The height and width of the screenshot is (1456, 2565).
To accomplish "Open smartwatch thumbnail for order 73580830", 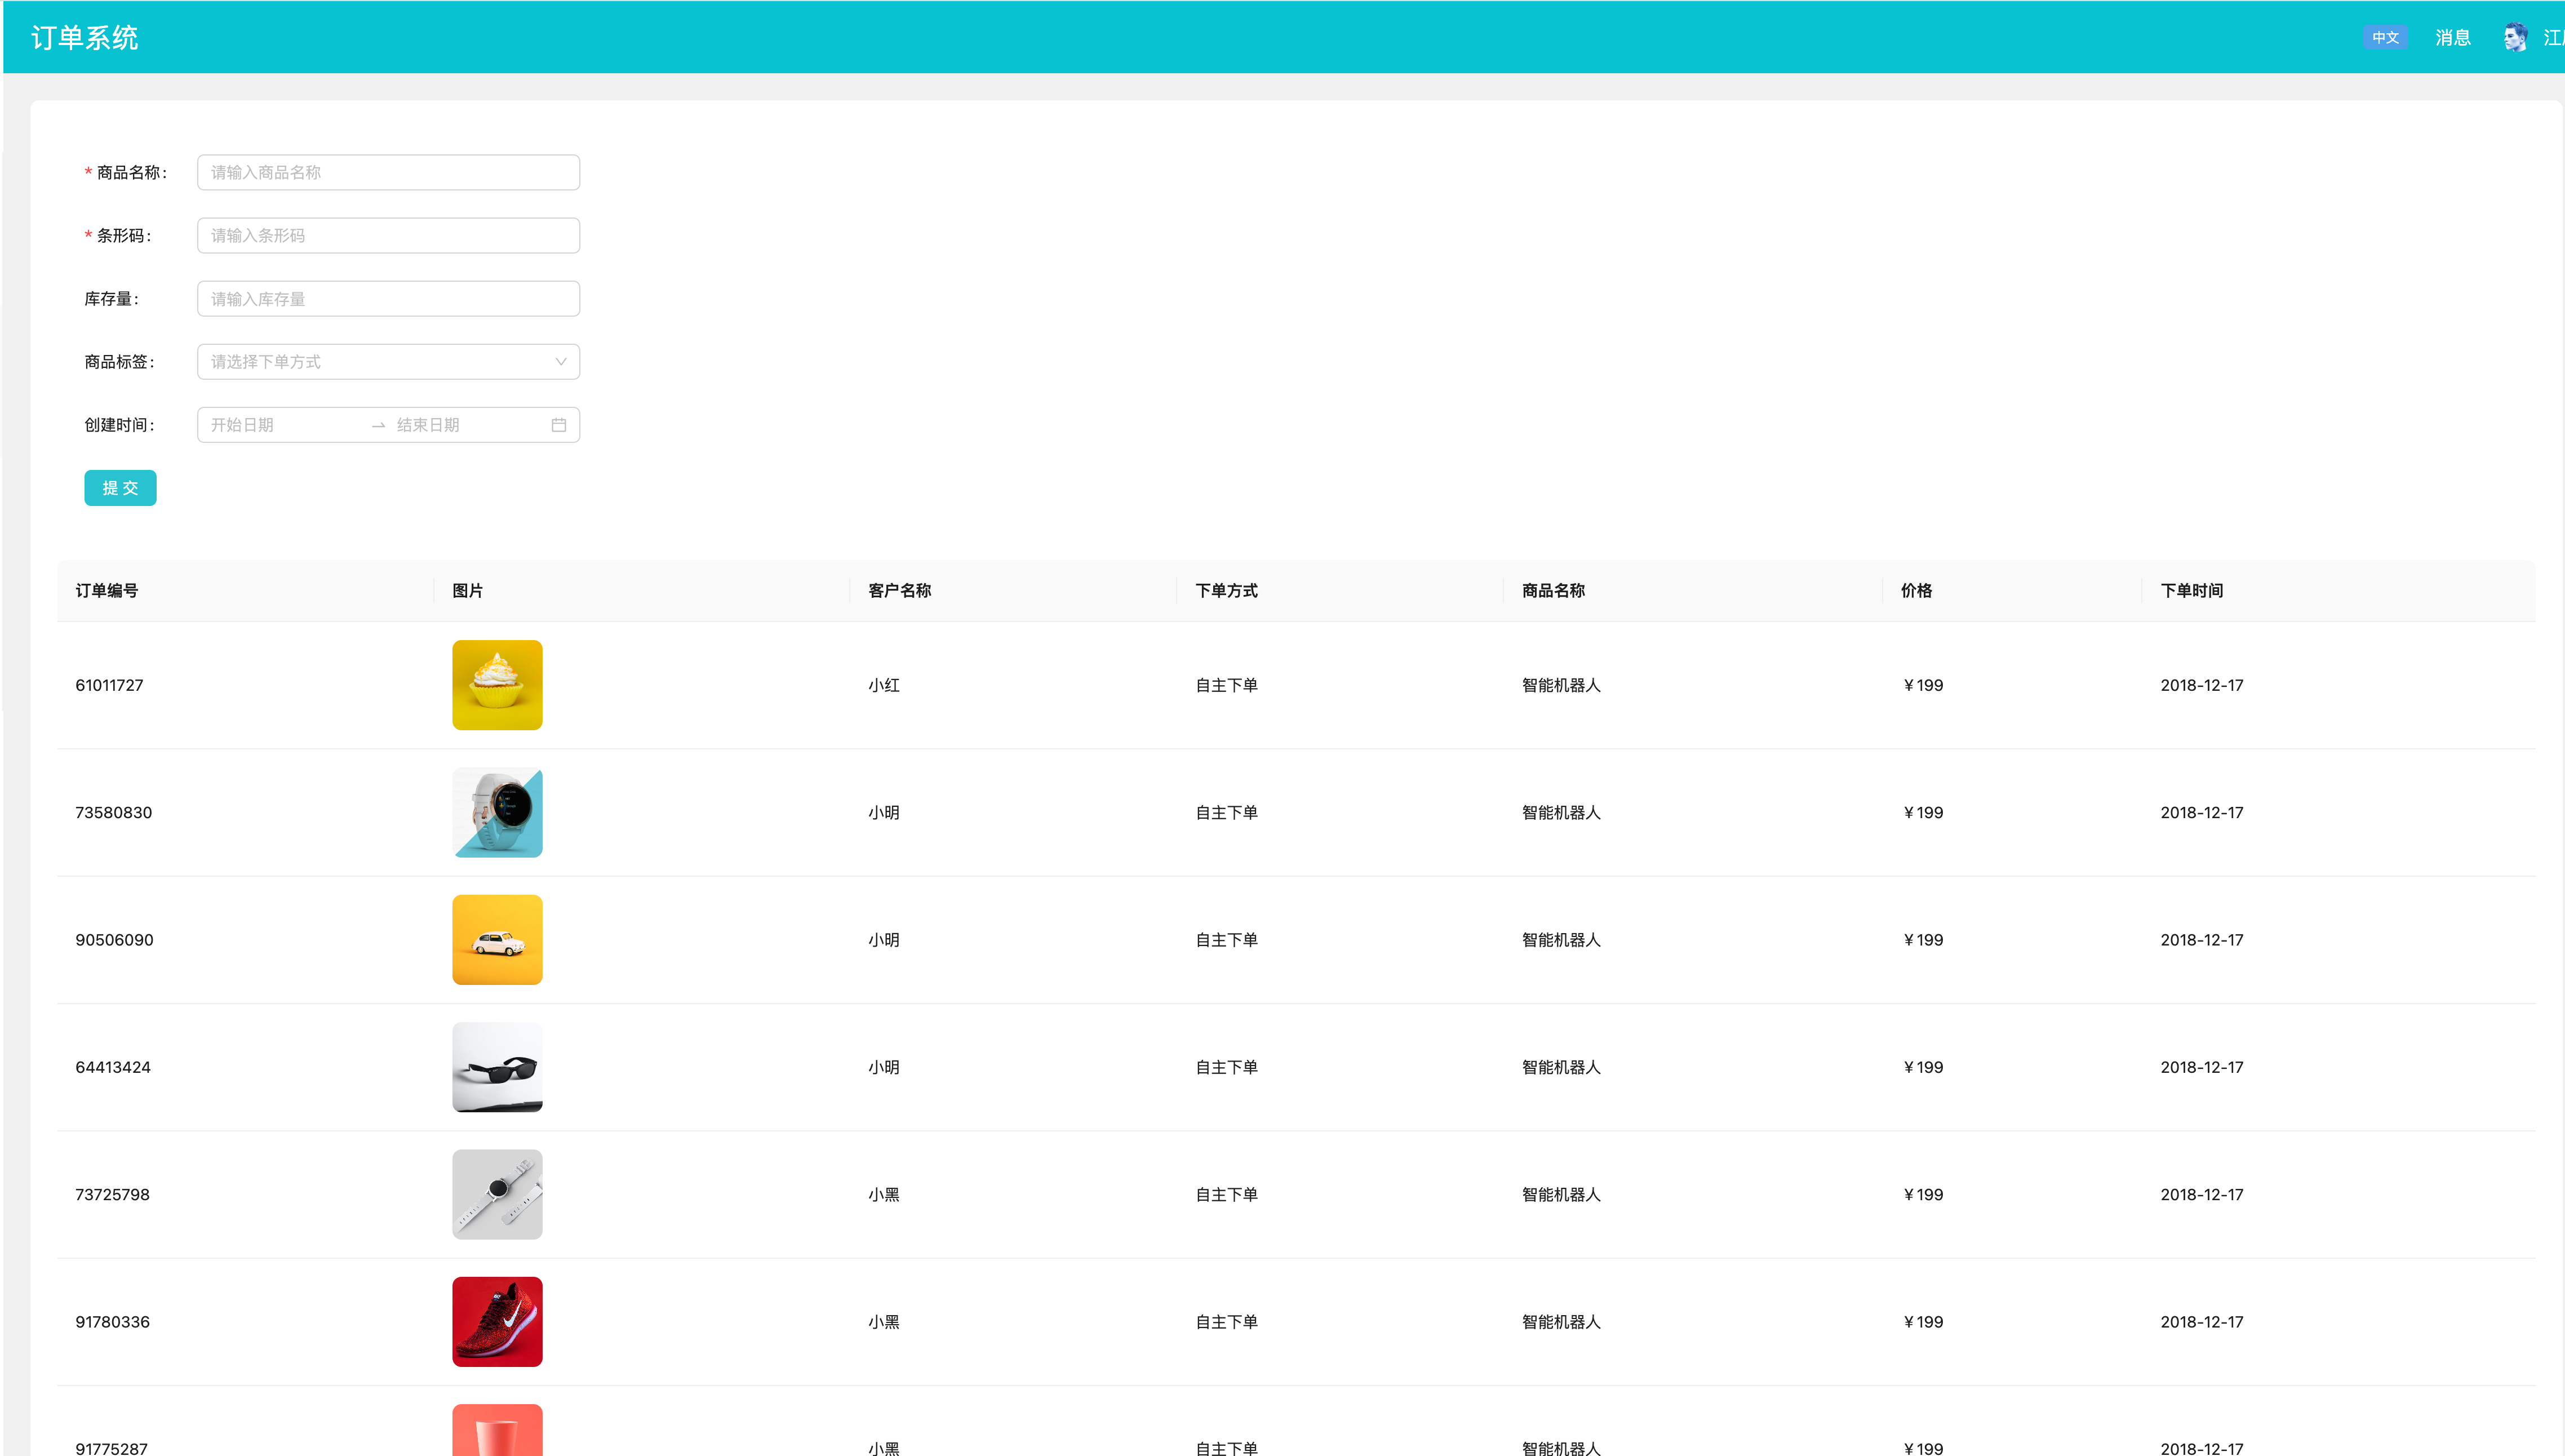I will (497, 812).
